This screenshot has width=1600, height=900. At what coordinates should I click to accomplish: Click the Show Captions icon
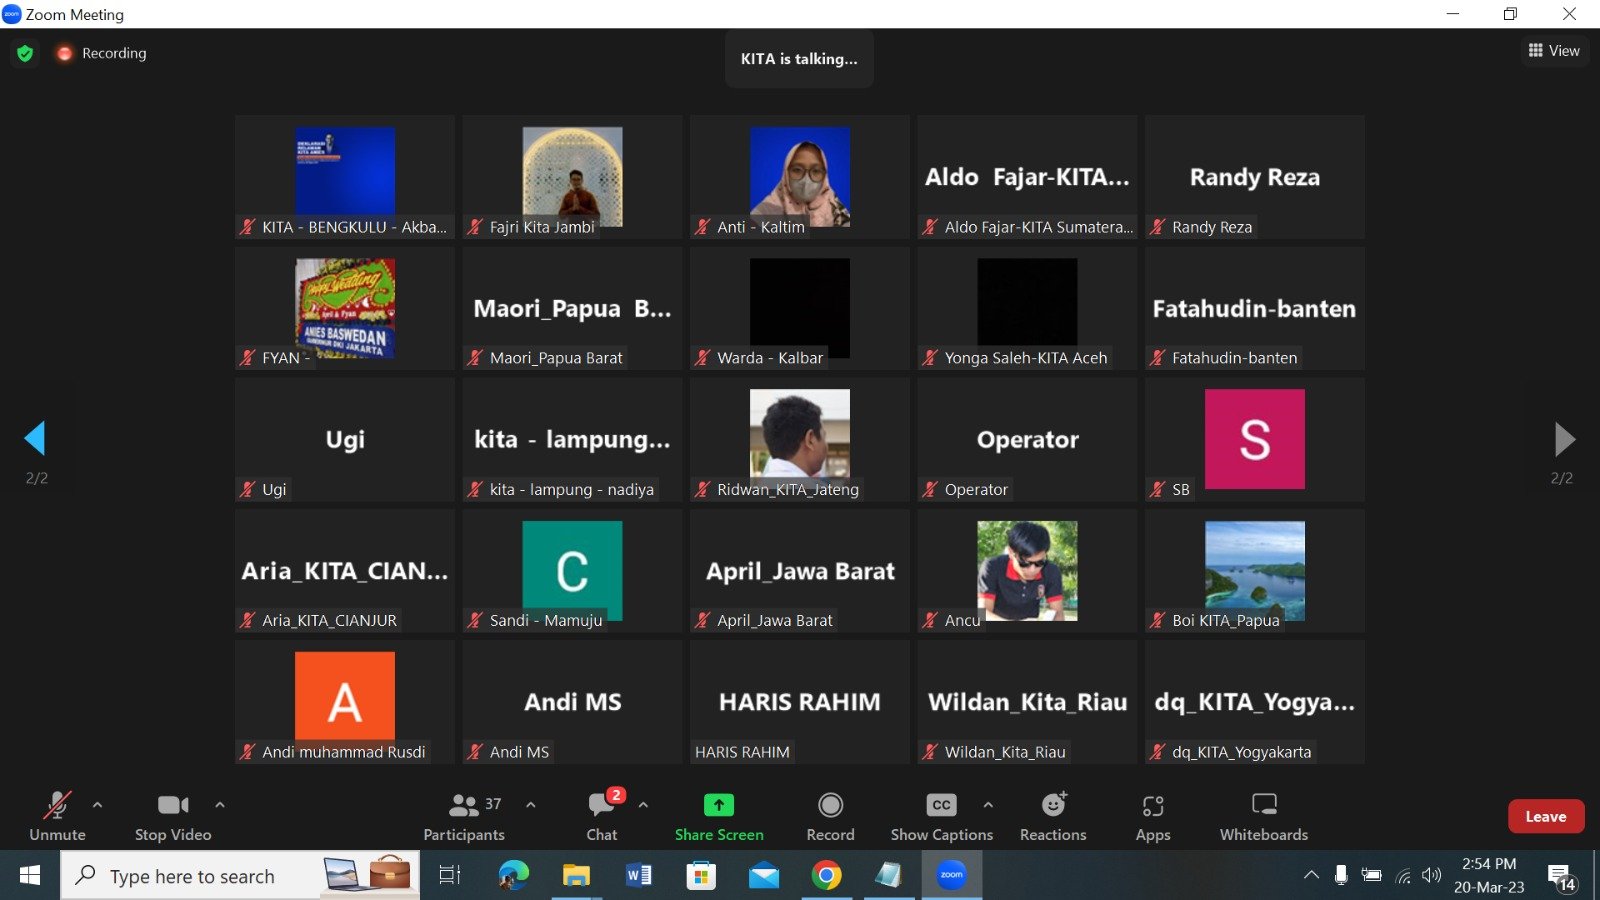click(x=941, y=805)
